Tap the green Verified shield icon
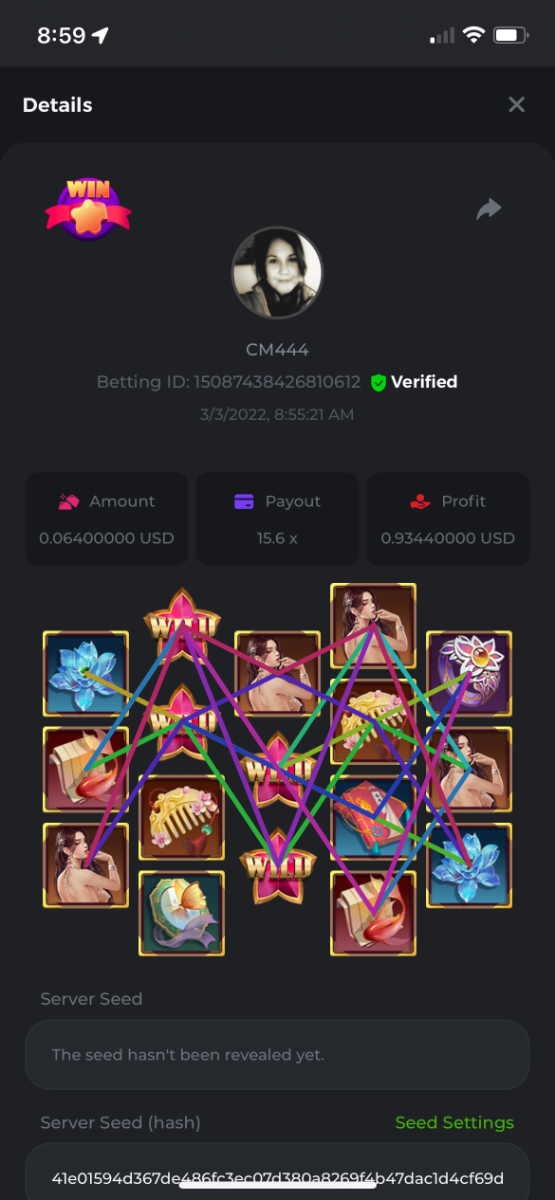 coord(378,382)
